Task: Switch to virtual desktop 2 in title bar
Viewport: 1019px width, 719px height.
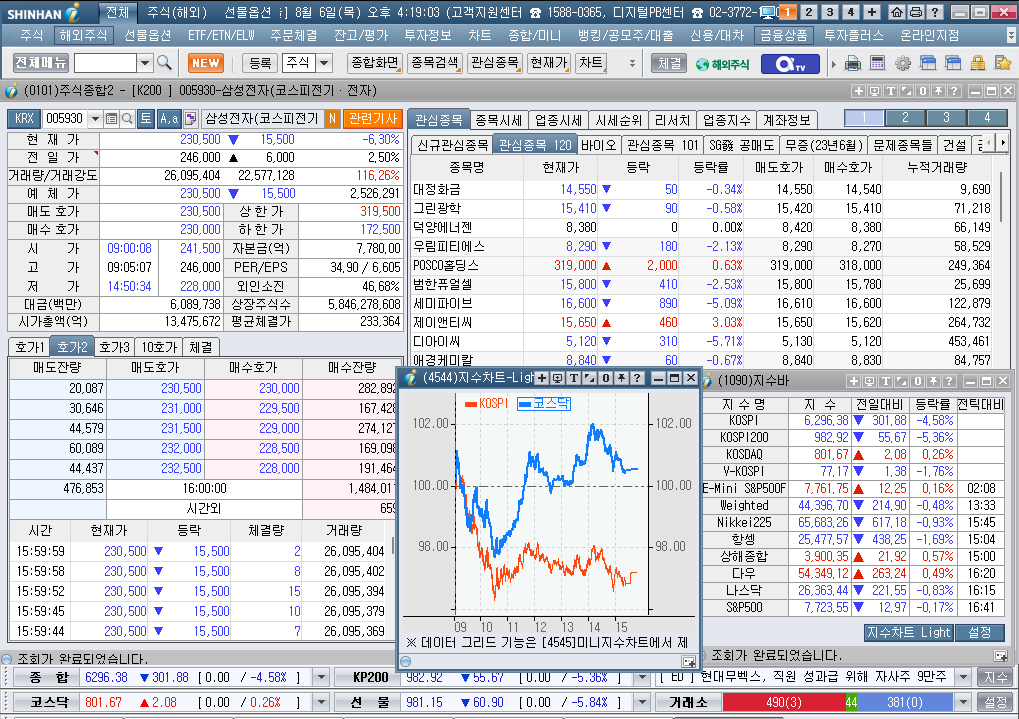Action: [x=808, y=12]
